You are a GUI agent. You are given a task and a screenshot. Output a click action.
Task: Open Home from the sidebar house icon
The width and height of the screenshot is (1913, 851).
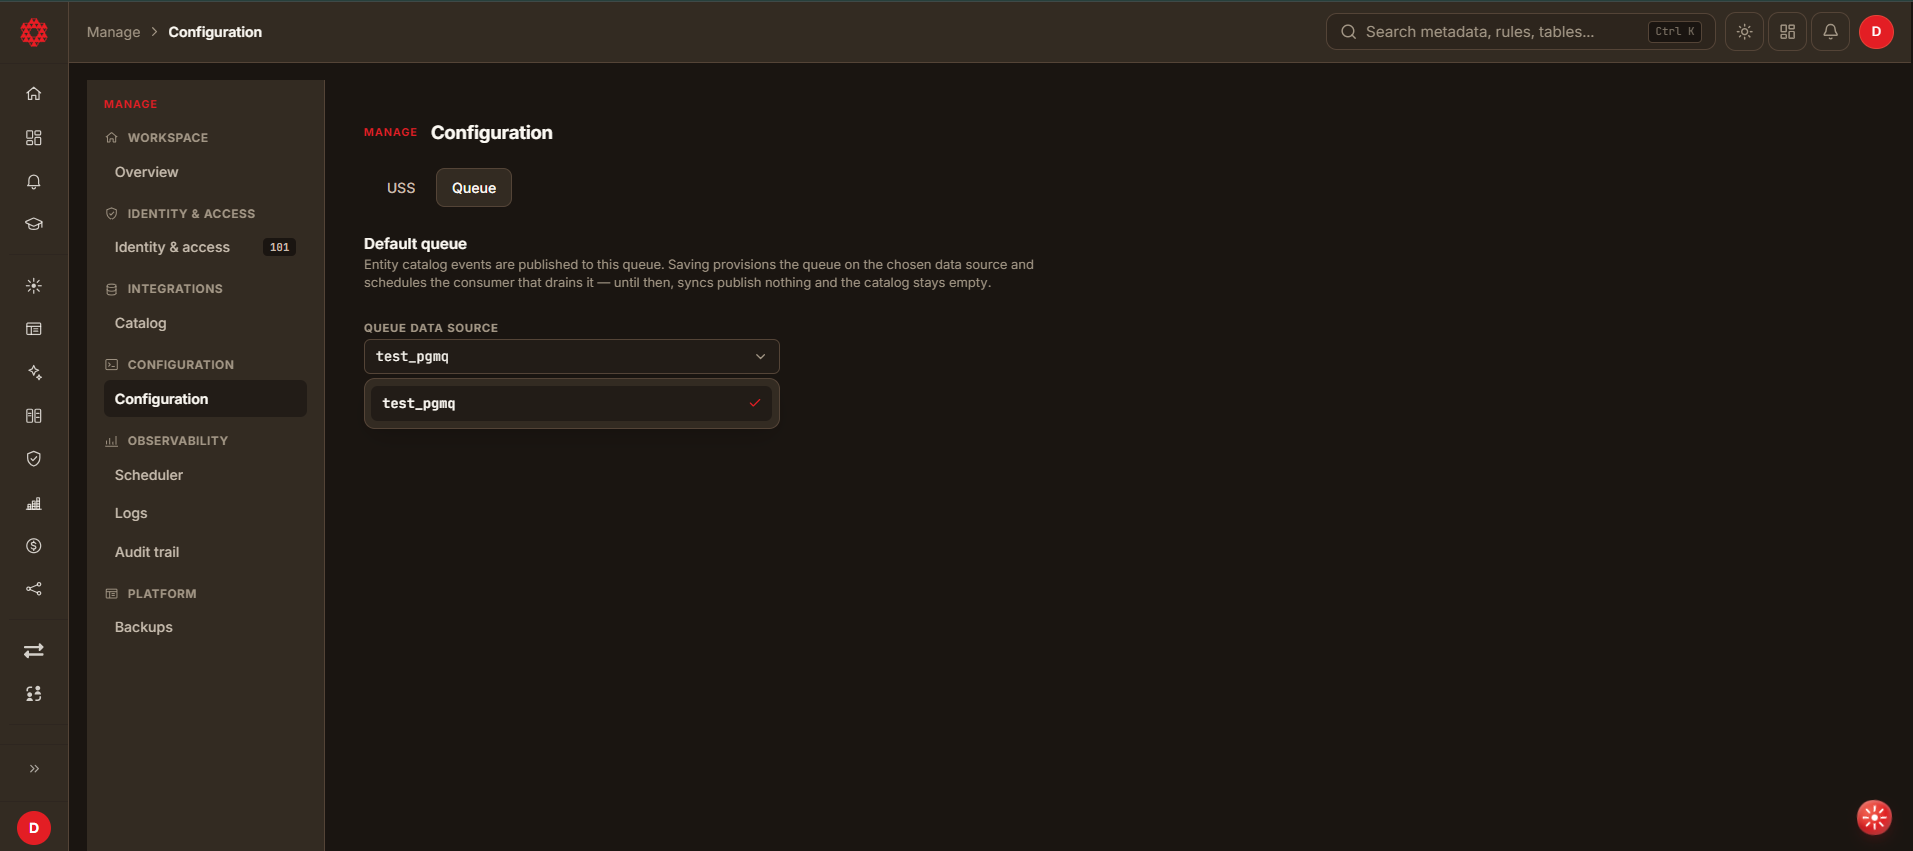tap(34, 94)
